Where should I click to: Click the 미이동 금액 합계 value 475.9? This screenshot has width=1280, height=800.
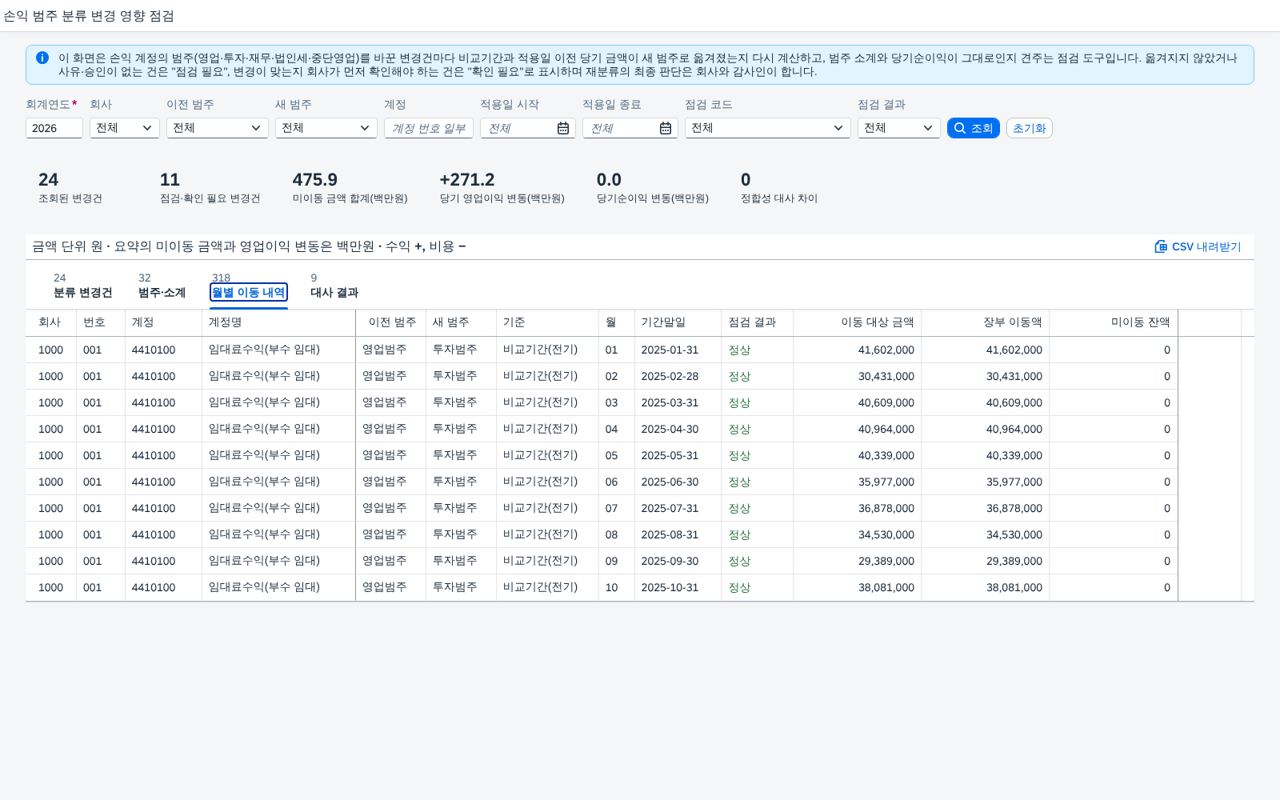point(315,180)
